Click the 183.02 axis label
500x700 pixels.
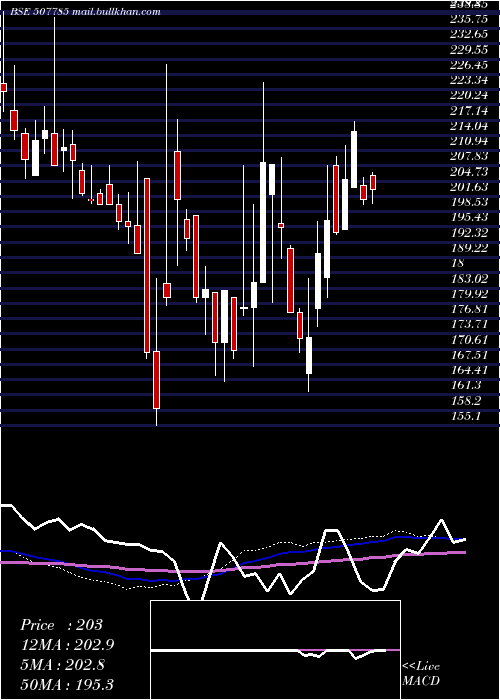(x=467, y=279)
